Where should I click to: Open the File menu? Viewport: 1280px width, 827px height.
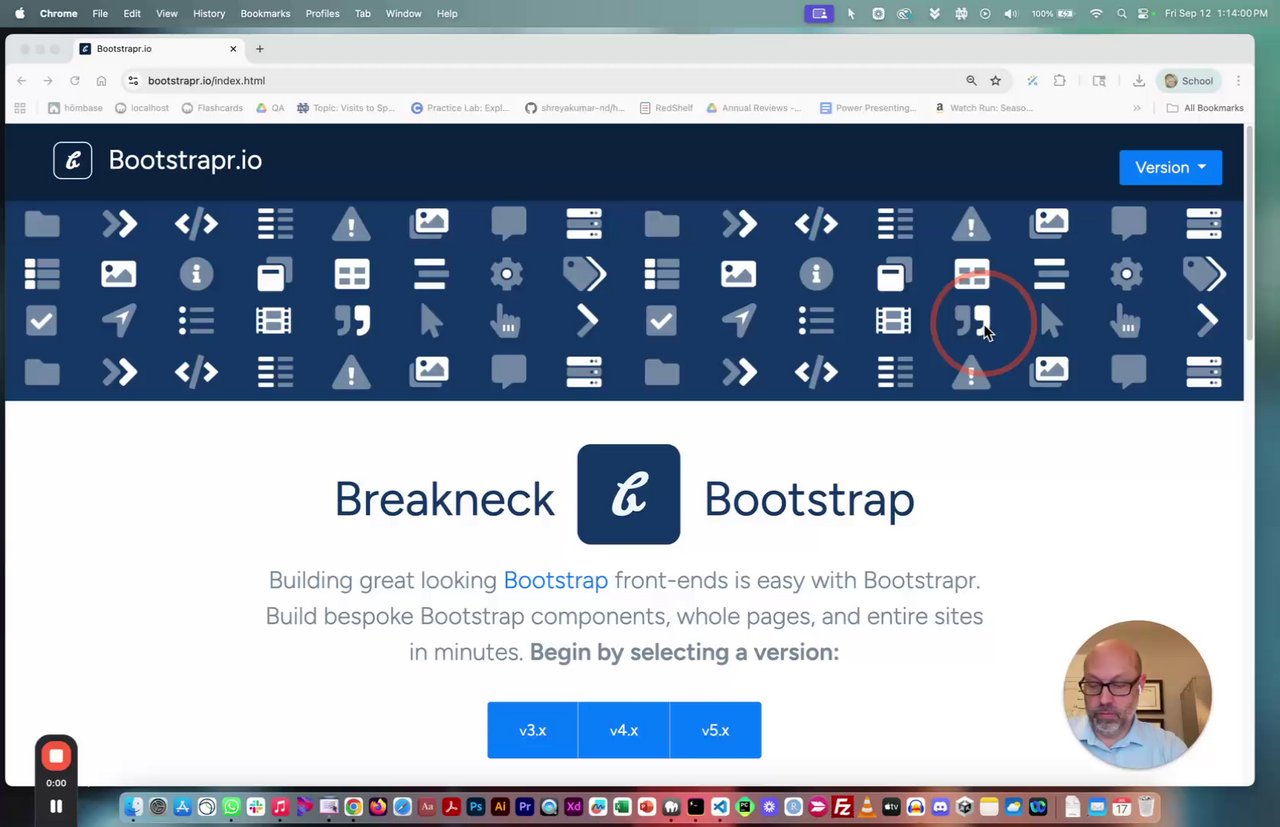point(100,13)
